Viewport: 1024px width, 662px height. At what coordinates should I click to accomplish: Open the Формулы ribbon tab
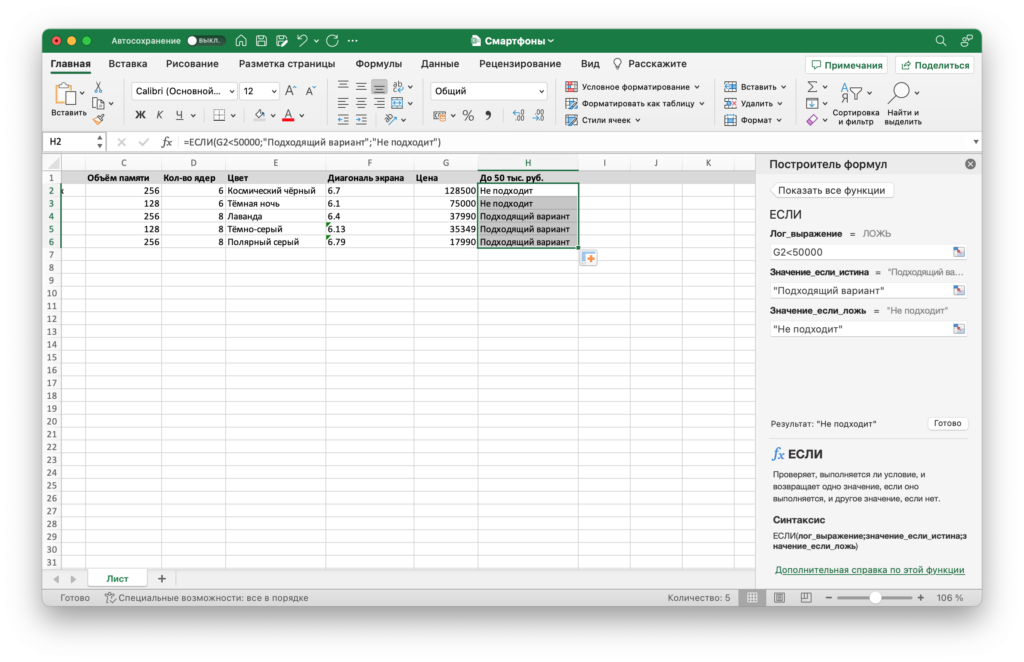(x=378, y=64)
